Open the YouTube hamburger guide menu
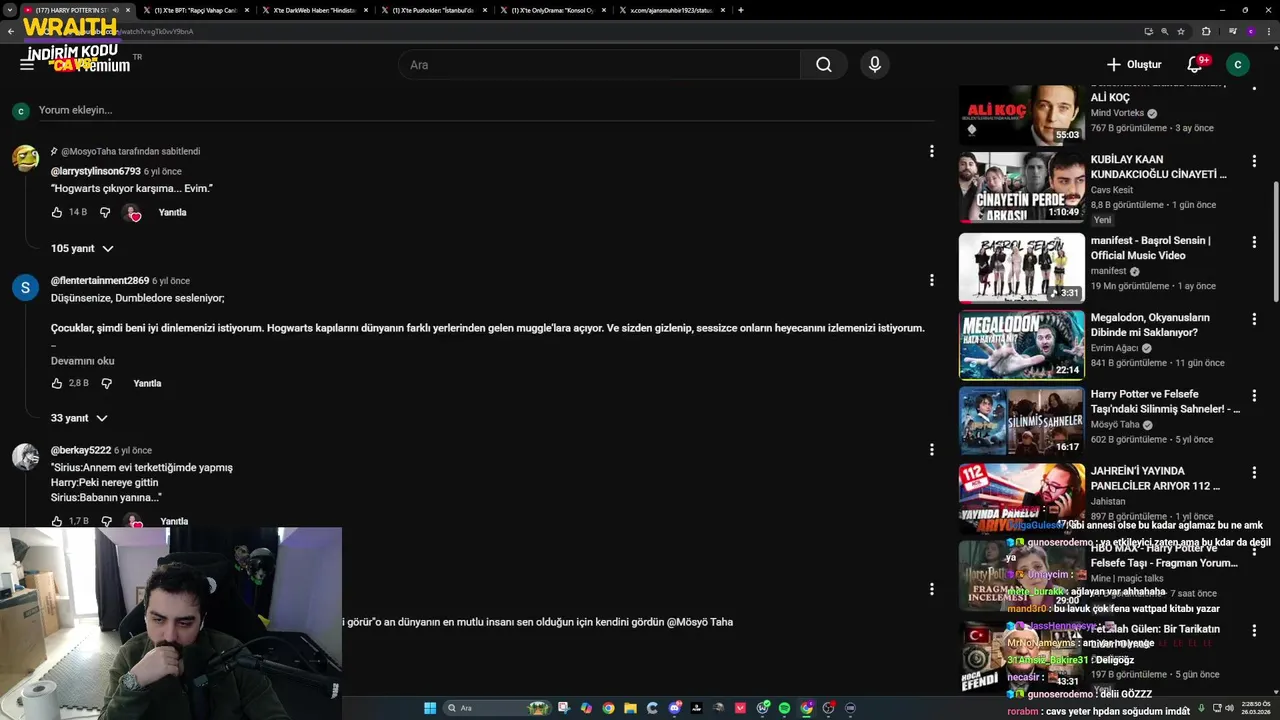The width and height of the screenshot is (1280, 720). pyautogui.click(x=27, y=65)
